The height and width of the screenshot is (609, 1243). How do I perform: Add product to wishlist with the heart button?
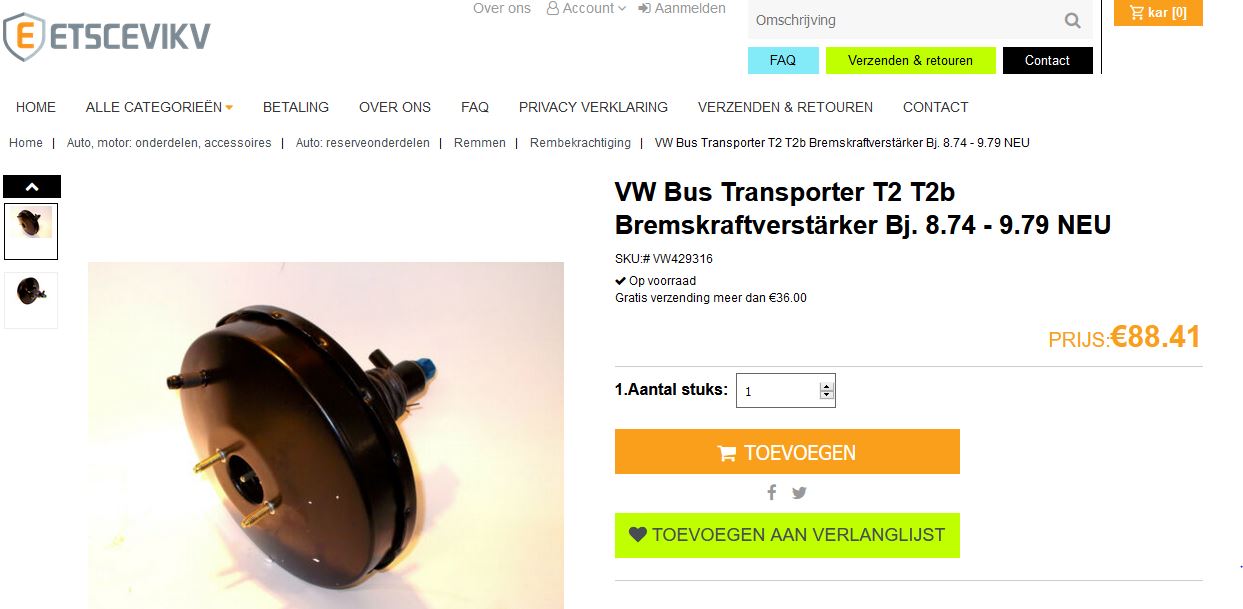click(787, 535)
